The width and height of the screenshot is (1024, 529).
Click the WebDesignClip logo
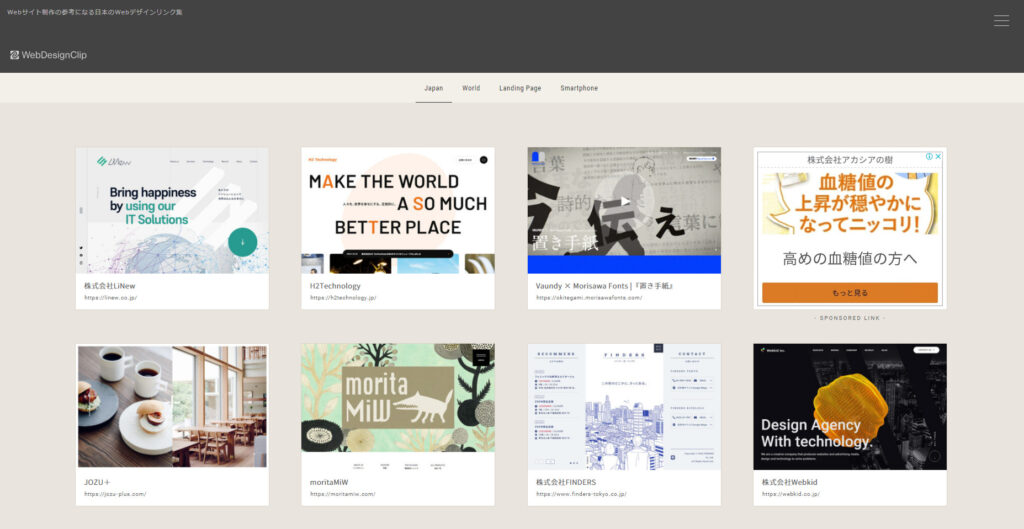pyautogui.click(x=48, y=55)
